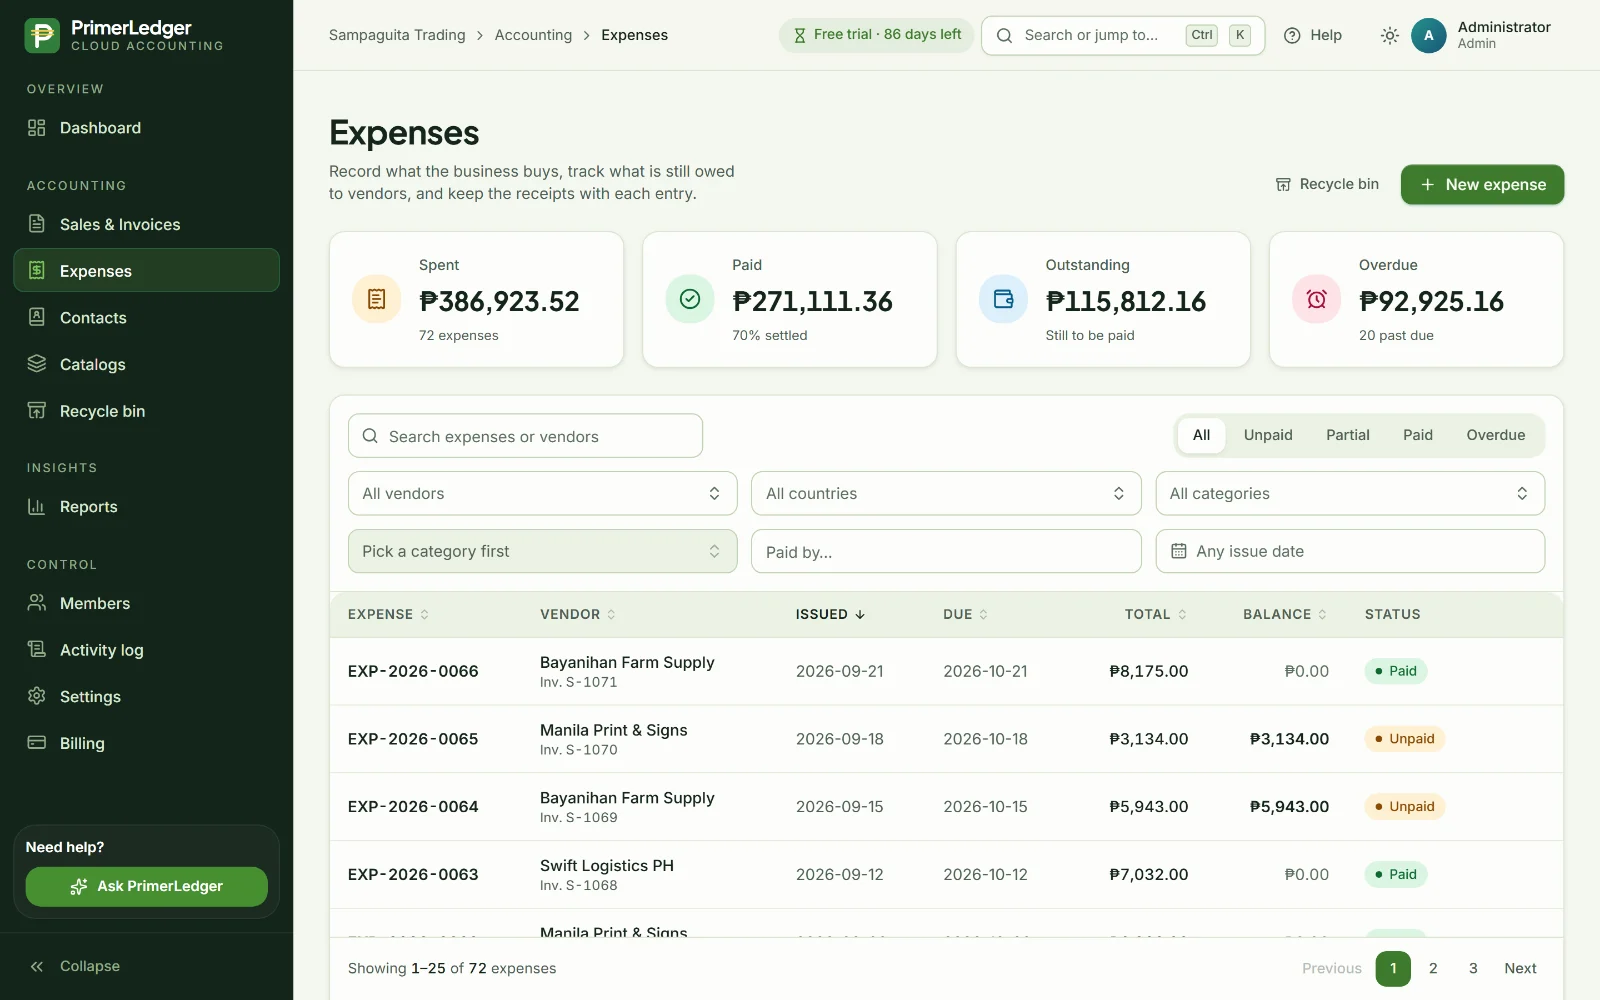Filter expenses by the Unpaid tab
Viewport: 1600px width, 1000px height.
pyautogui.click(x=1268, y=435)
